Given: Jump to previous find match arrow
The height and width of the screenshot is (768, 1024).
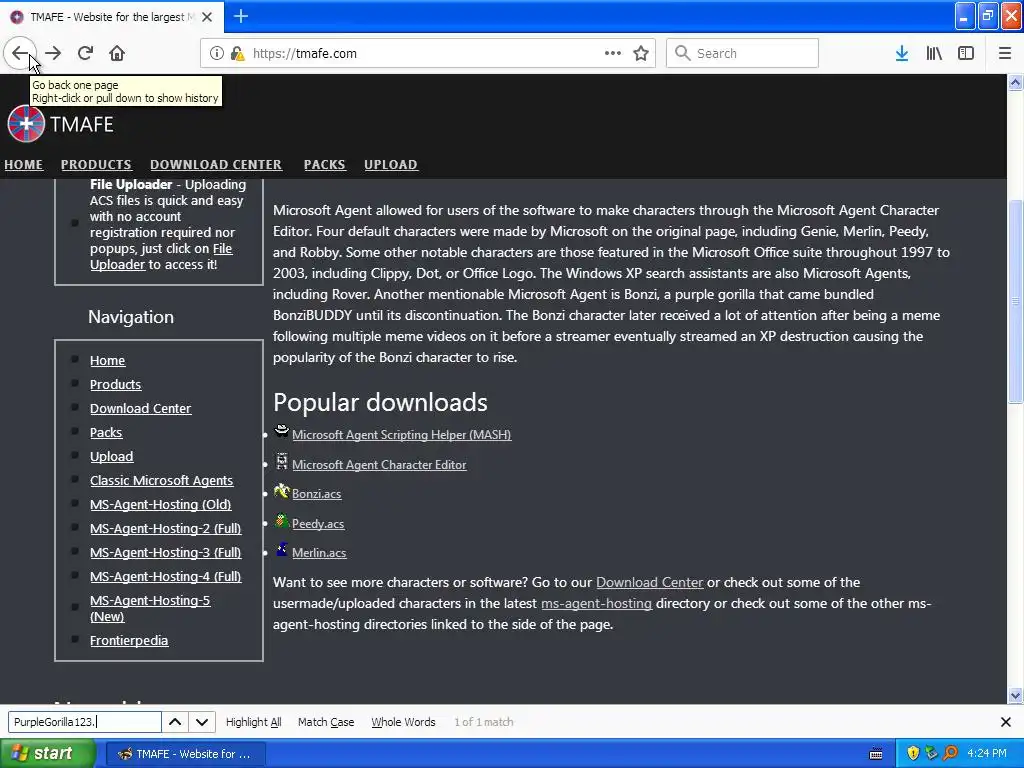Looking at the screenshot, I should click(x=175, y=722).
